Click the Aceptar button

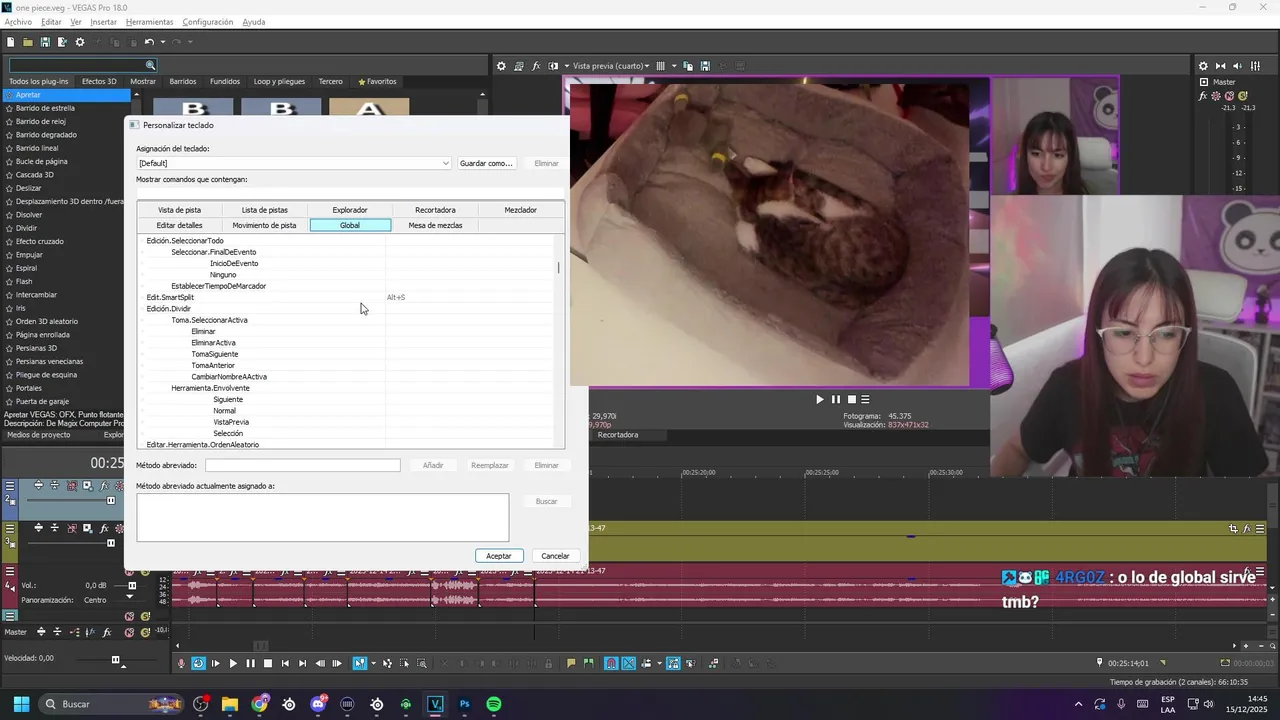click(x=499, y=556)
